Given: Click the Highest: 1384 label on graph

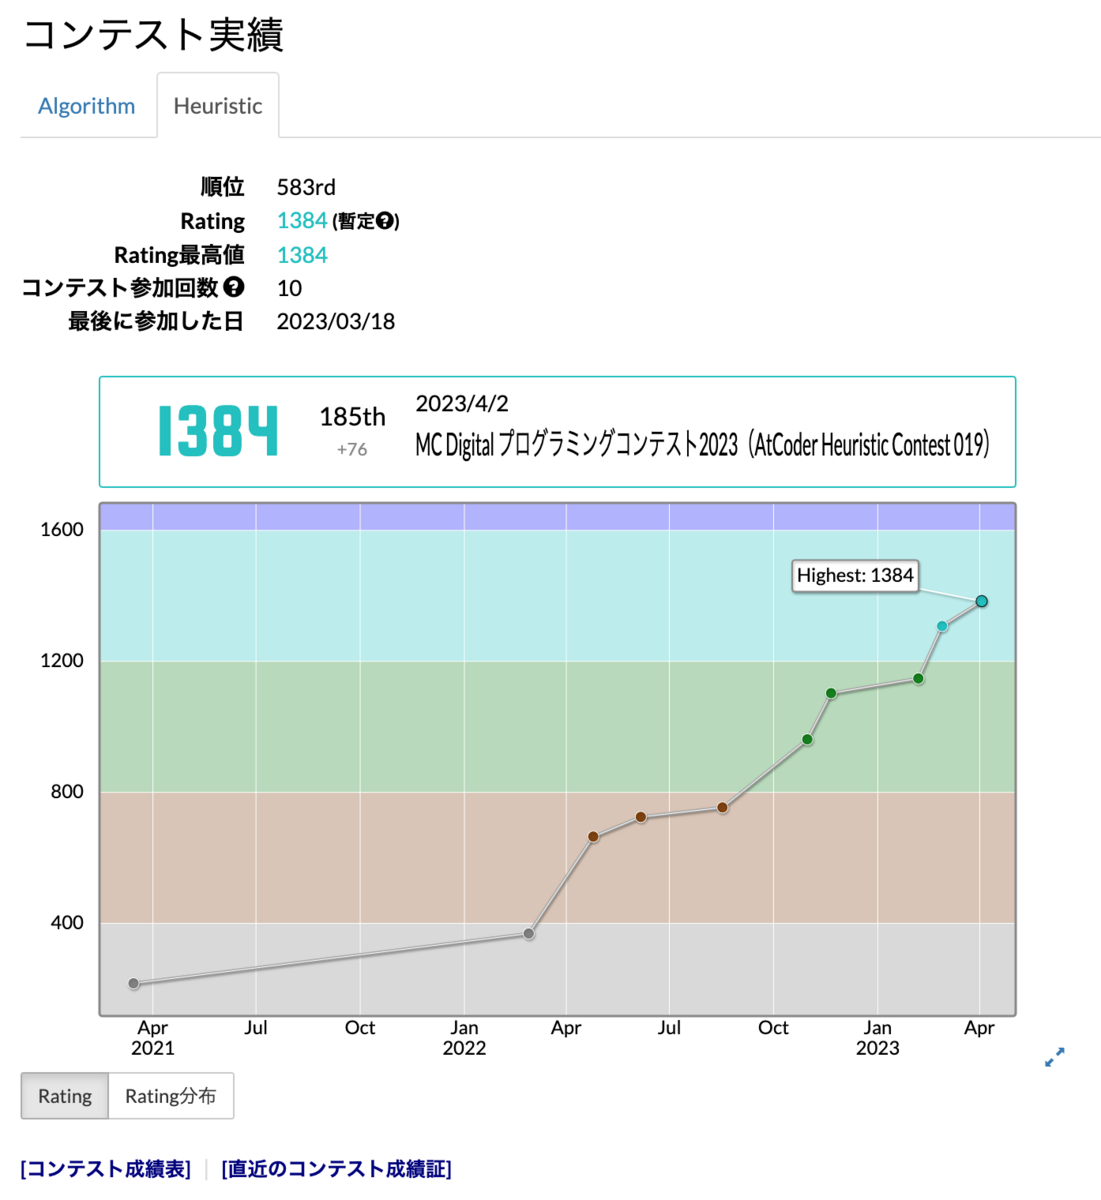Looking at the screenshot, I should tap(855, 575).
